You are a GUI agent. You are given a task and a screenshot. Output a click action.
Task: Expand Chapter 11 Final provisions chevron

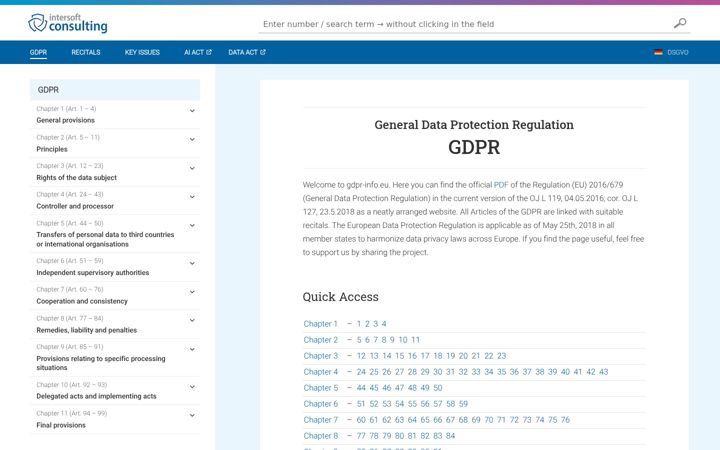pos(192,415)
